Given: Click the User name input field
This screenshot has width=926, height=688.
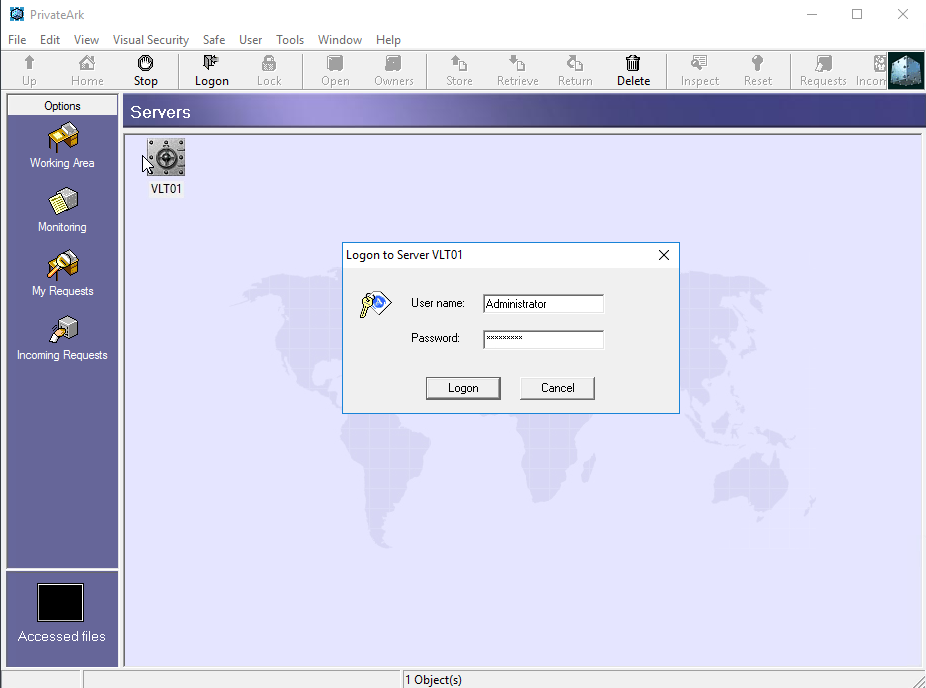Looking at the screenshot, I should 543,303.
